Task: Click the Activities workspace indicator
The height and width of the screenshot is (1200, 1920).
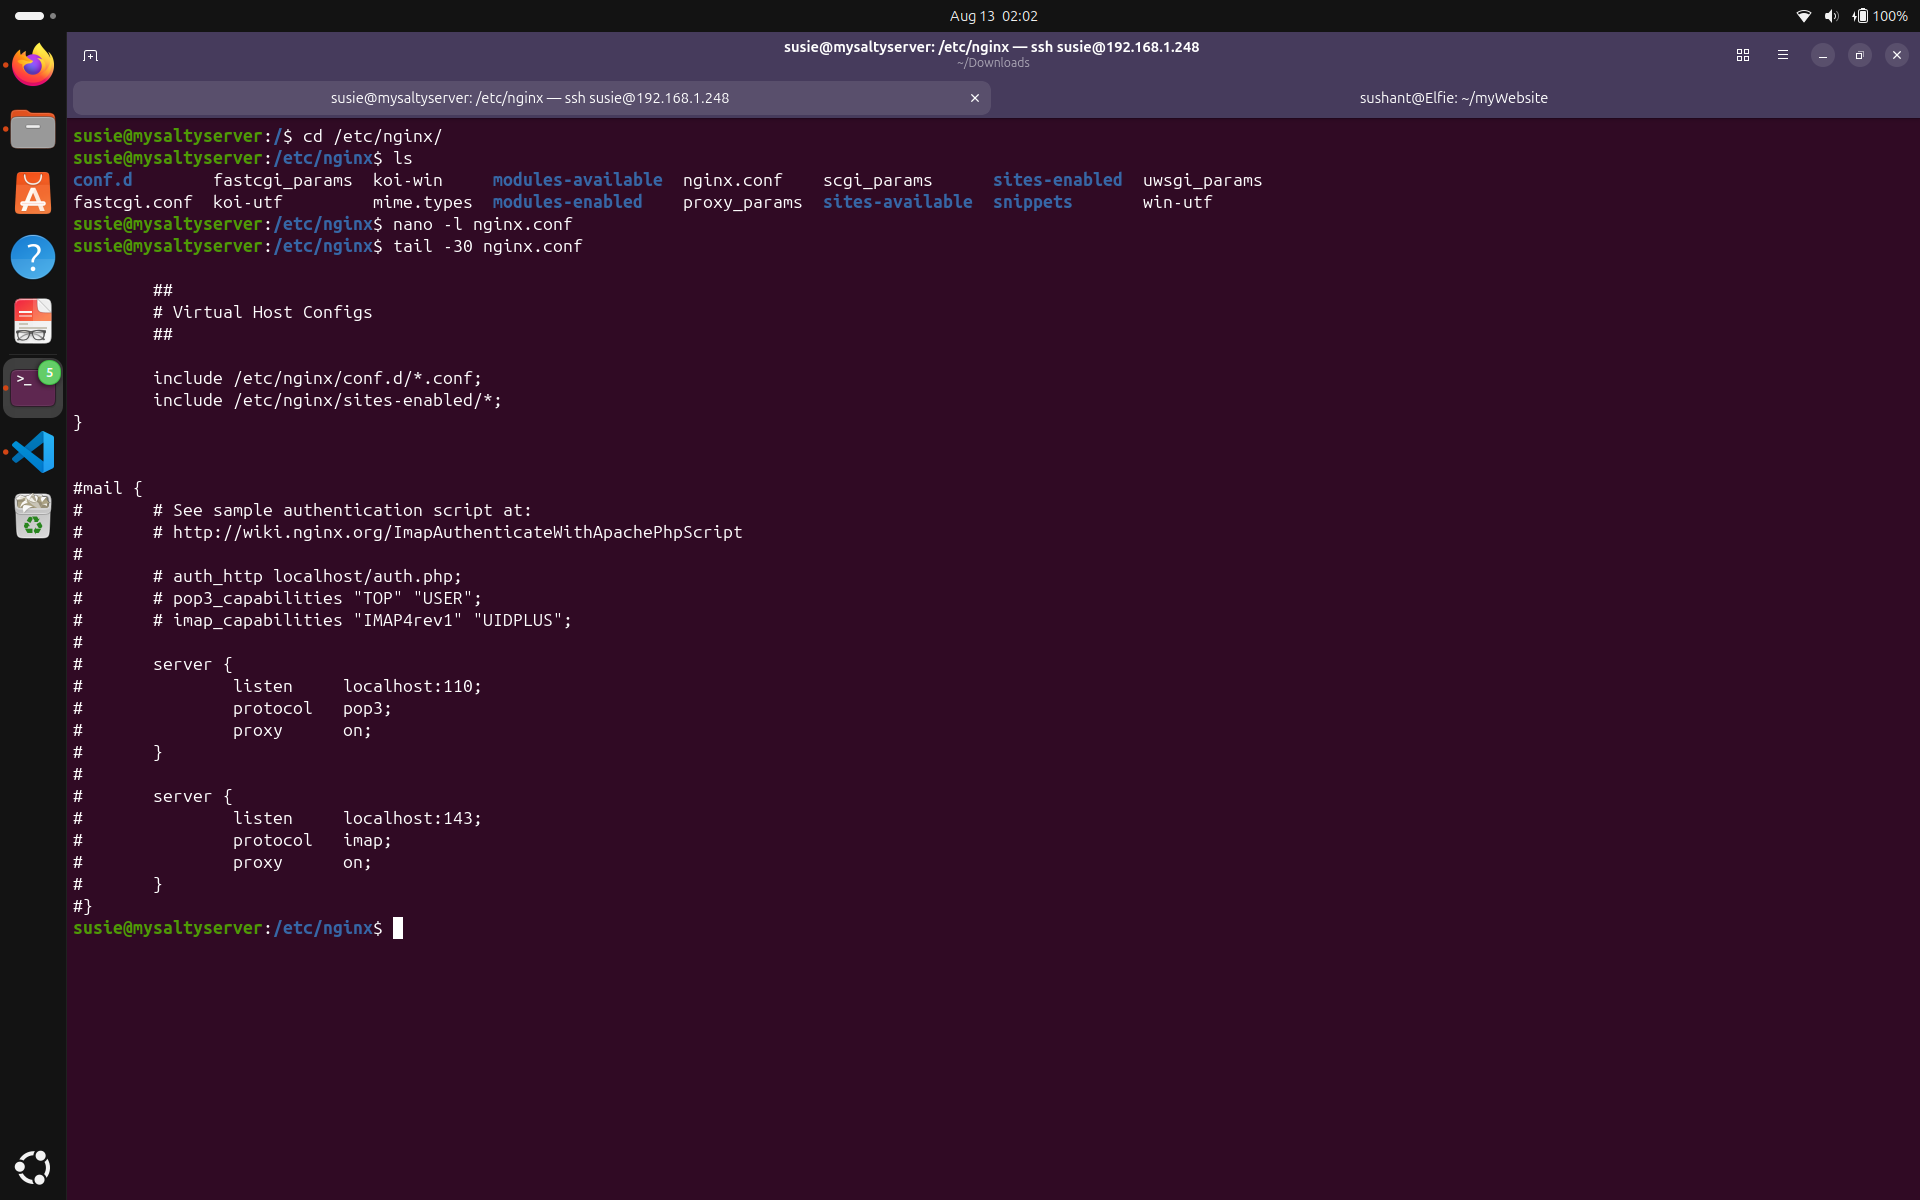Action: pos(35,16)
